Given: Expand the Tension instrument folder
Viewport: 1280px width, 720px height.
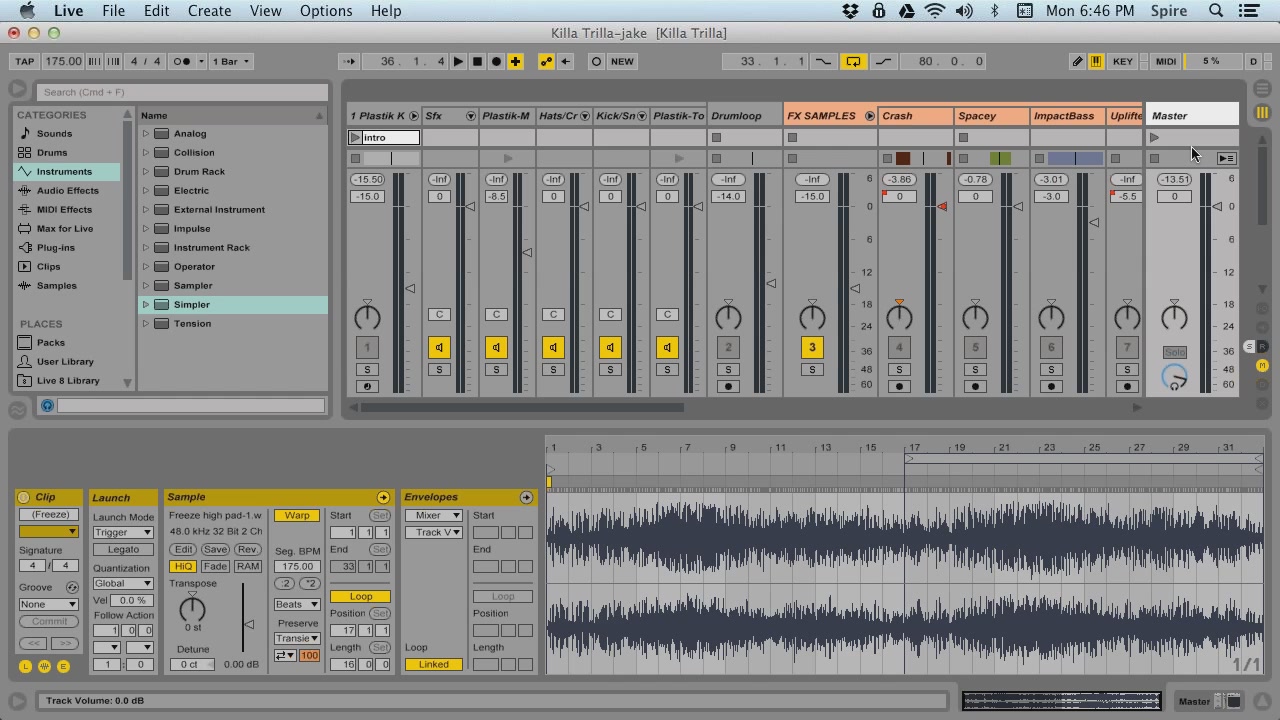Looking at the screenshot, I should point(146,323).
